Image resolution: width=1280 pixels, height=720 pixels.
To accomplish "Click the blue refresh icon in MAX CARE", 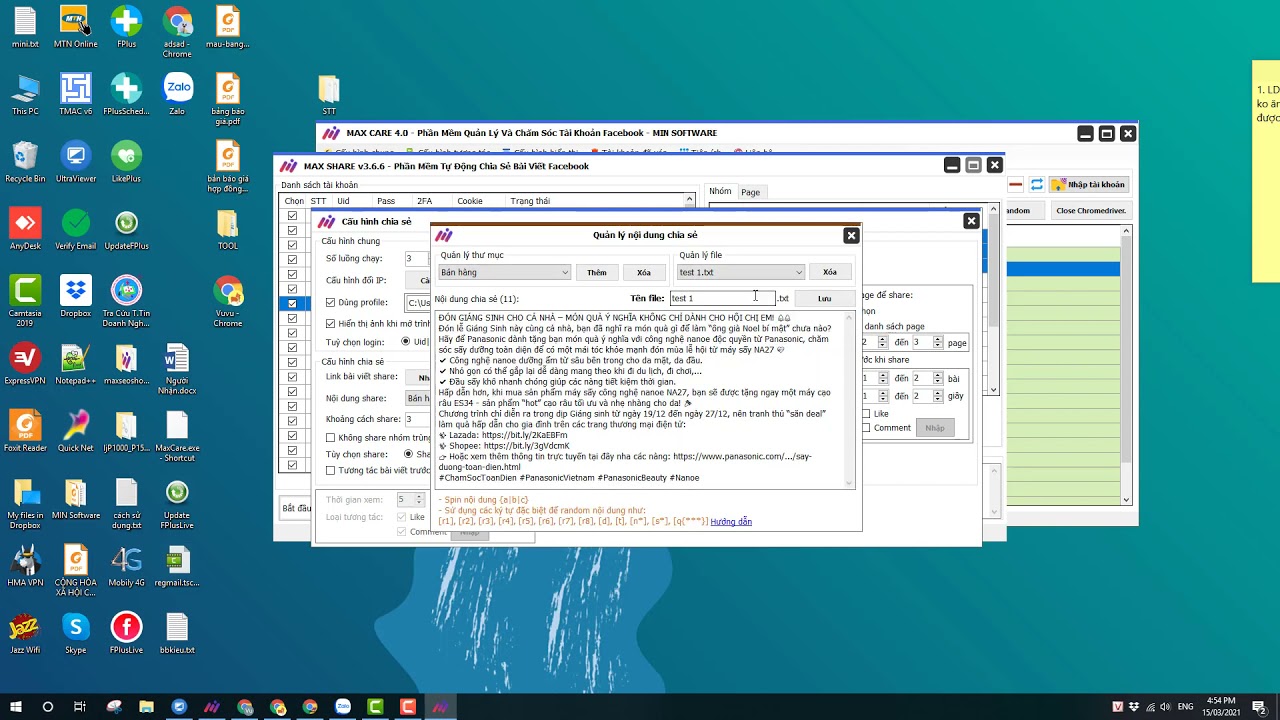I will pos(1037,184).
